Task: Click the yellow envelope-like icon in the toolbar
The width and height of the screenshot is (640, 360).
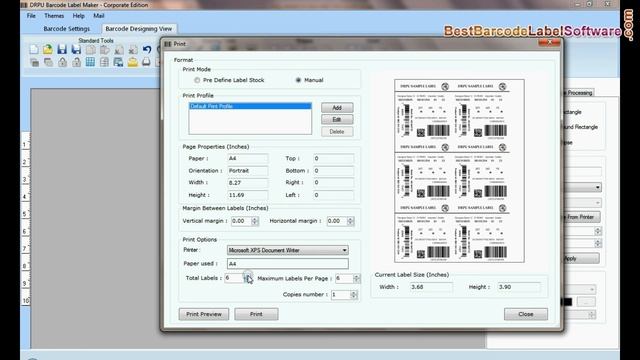Action: click(x=133, y=62)
